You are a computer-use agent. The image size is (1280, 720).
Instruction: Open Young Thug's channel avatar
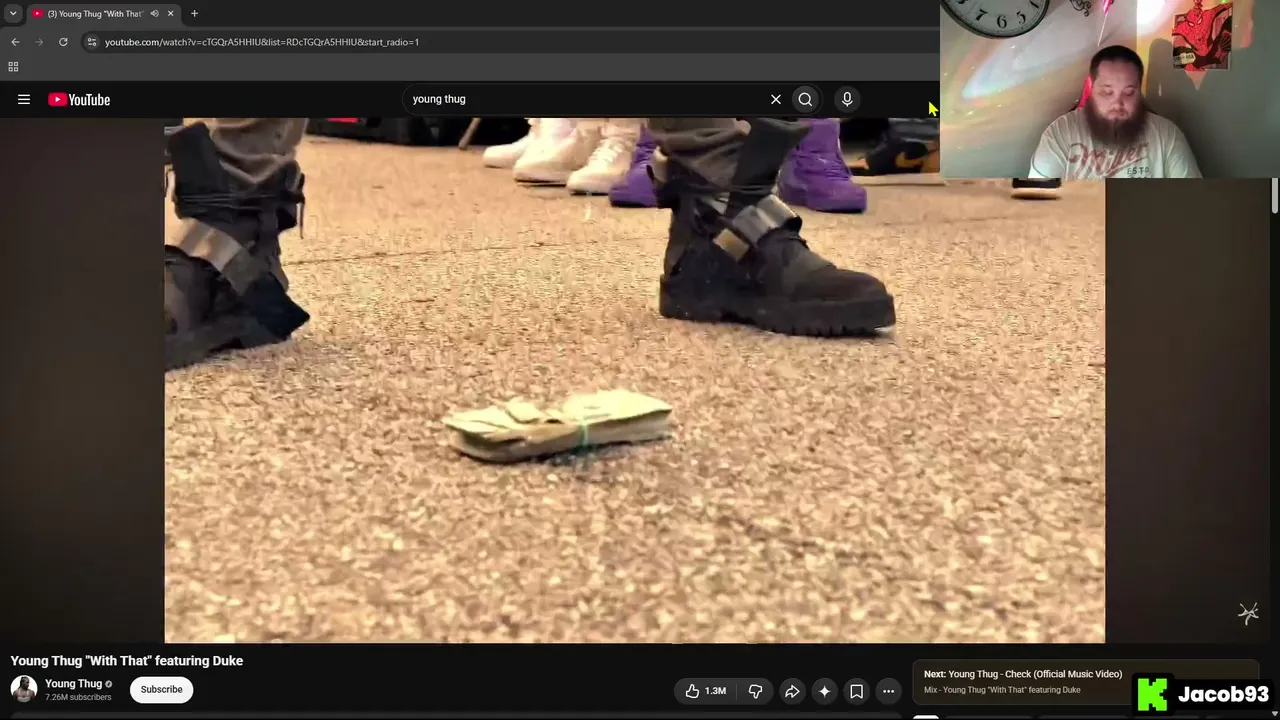coord(23,689)
